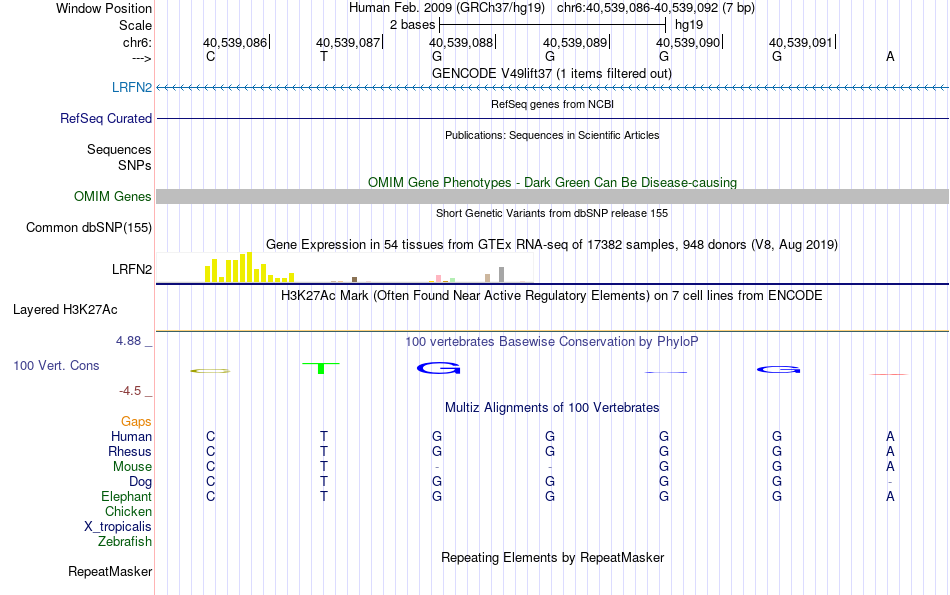Open the Multiz Alignments of 100 Vertebrates title
The width and height of the screenshot is (950, 595).
click(552, 408)
